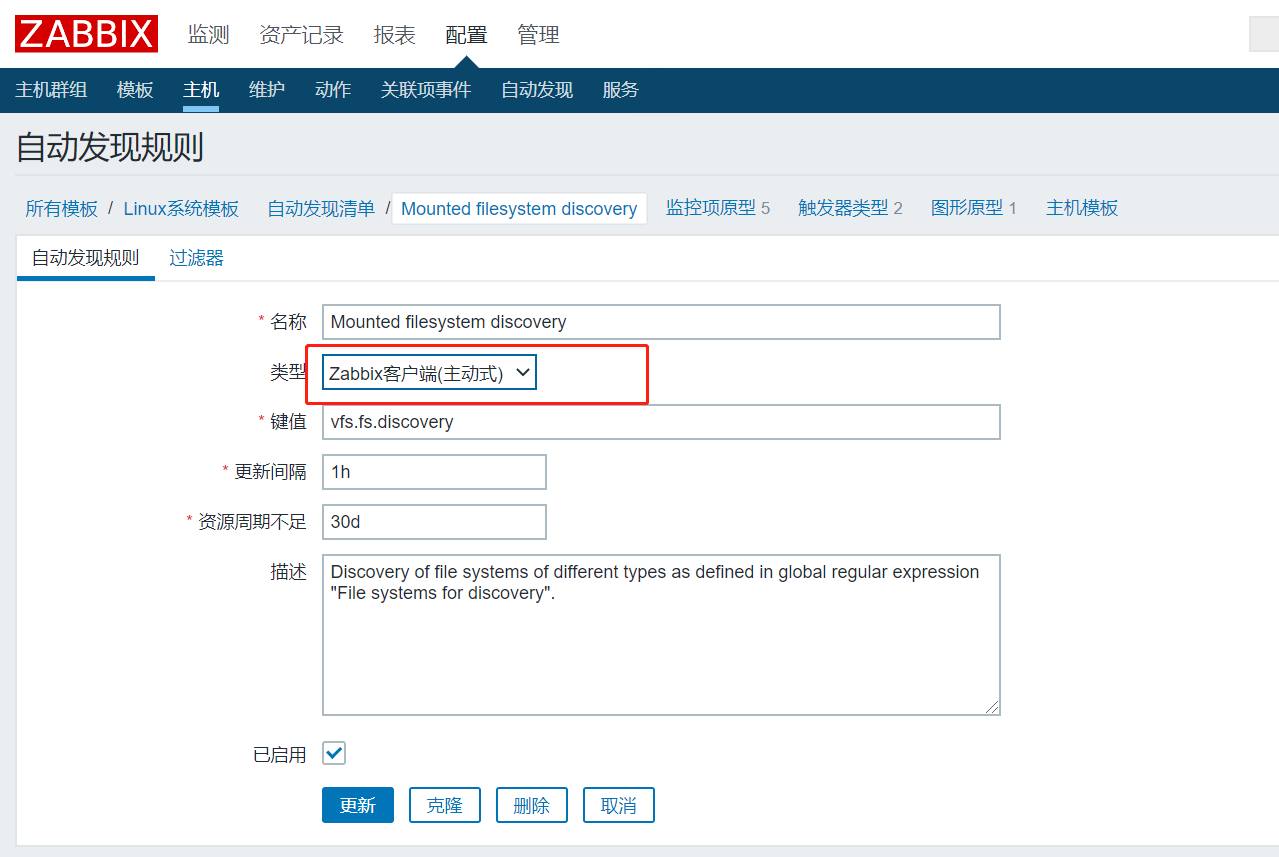This screenshot has width=1279, height=857.
Task: Click Mounted filesystem discovery breadcrumb
Action: [519, 208]
